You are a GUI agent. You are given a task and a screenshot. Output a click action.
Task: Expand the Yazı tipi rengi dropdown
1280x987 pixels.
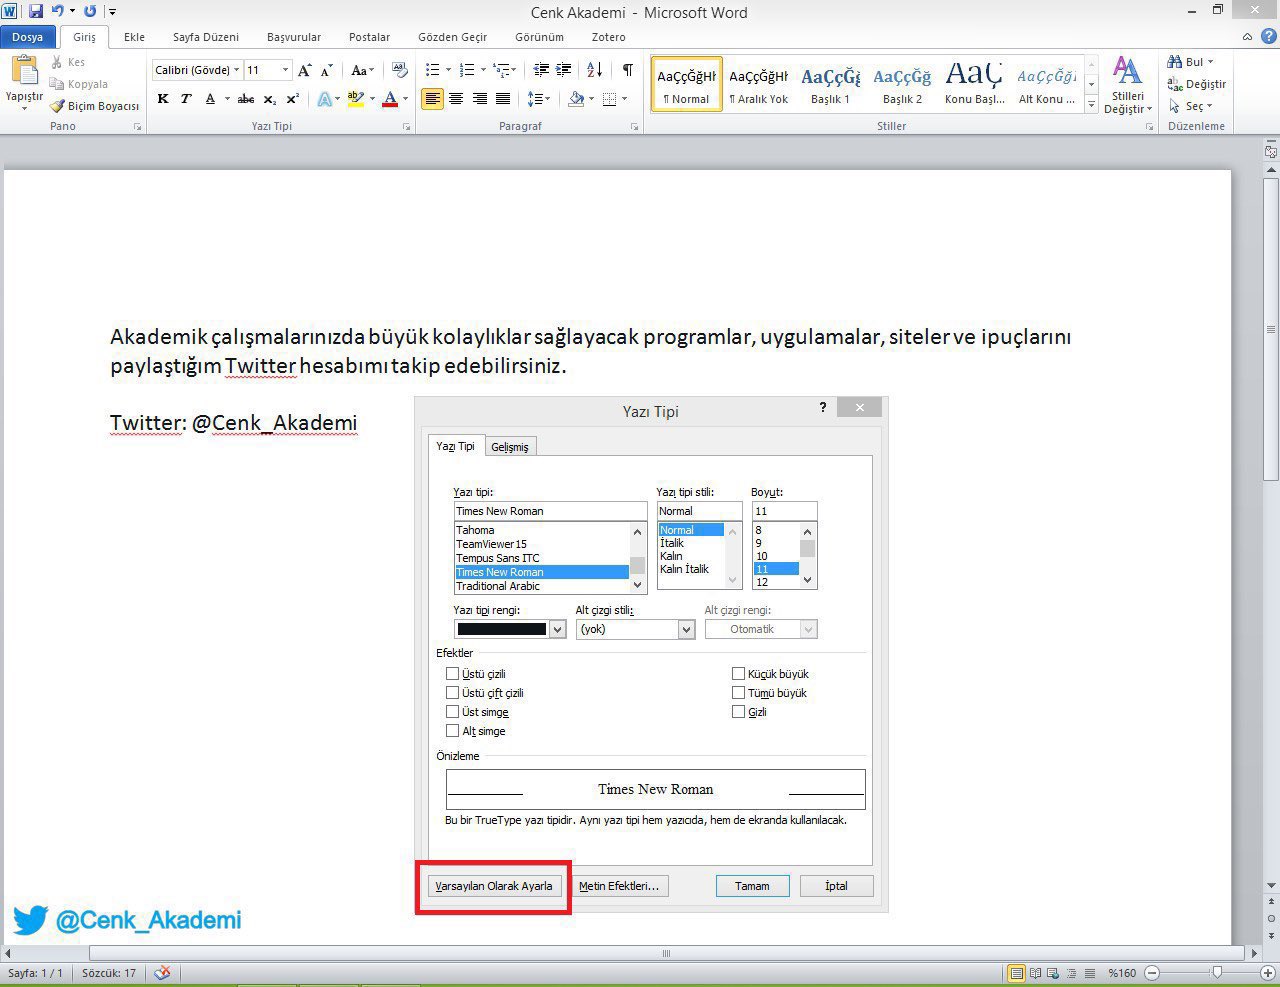click(x=558, y=629)
